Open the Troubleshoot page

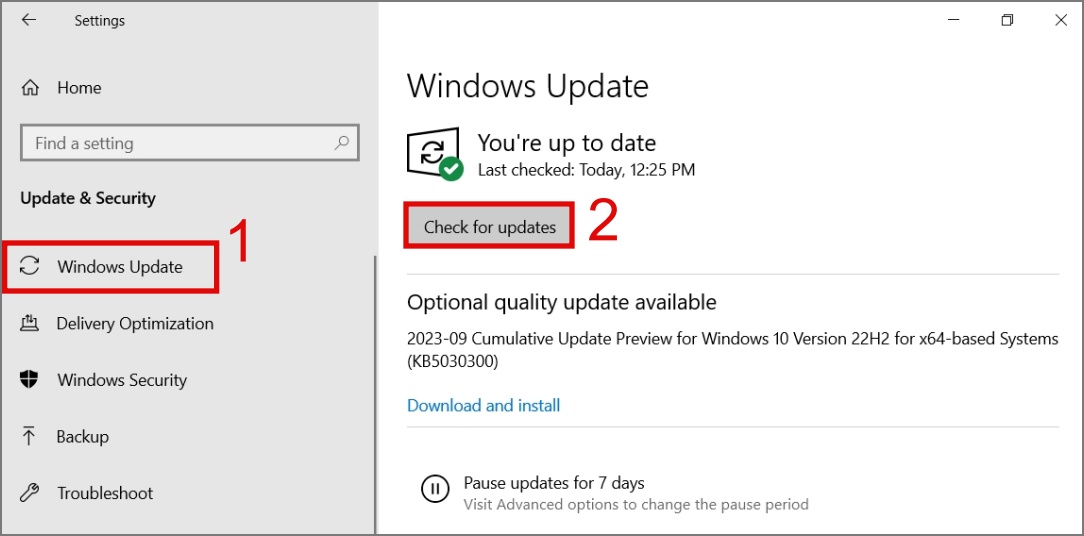pos(105,493)
